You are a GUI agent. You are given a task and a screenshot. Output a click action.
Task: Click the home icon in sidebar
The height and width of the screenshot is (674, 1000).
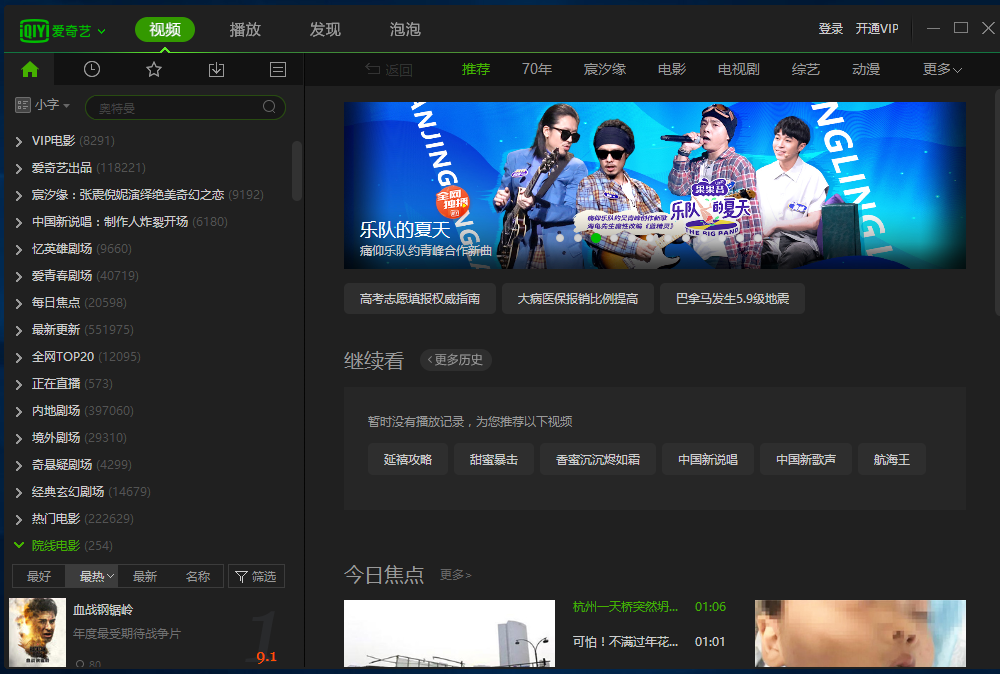click(30, 69)
